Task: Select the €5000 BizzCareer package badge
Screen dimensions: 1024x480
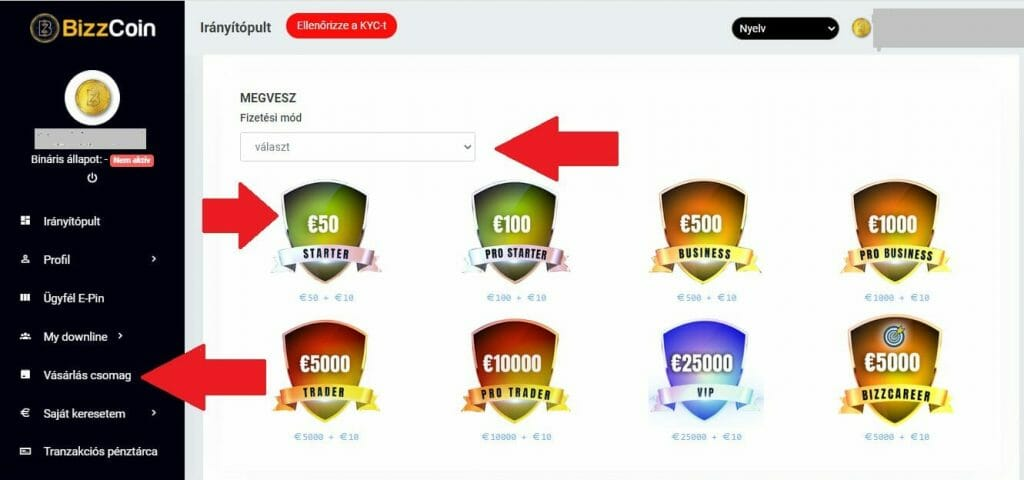Action: pos(894,370)
